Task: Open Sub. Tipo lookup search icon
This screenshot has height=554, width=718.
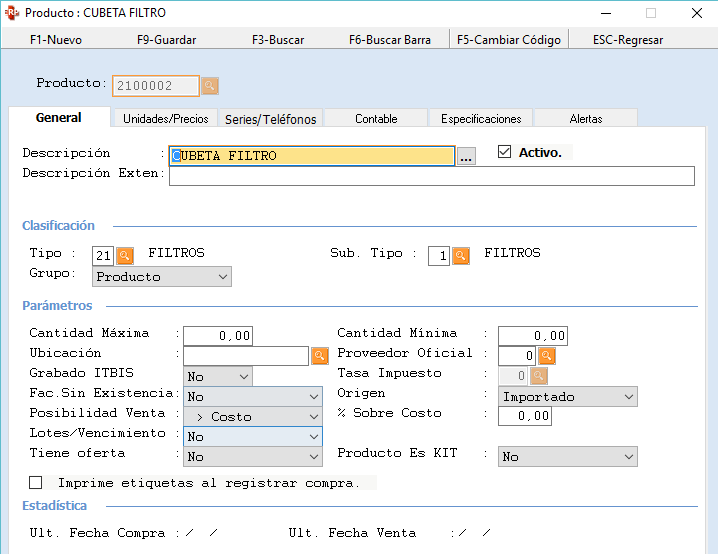Action: (x=461, y=255)
